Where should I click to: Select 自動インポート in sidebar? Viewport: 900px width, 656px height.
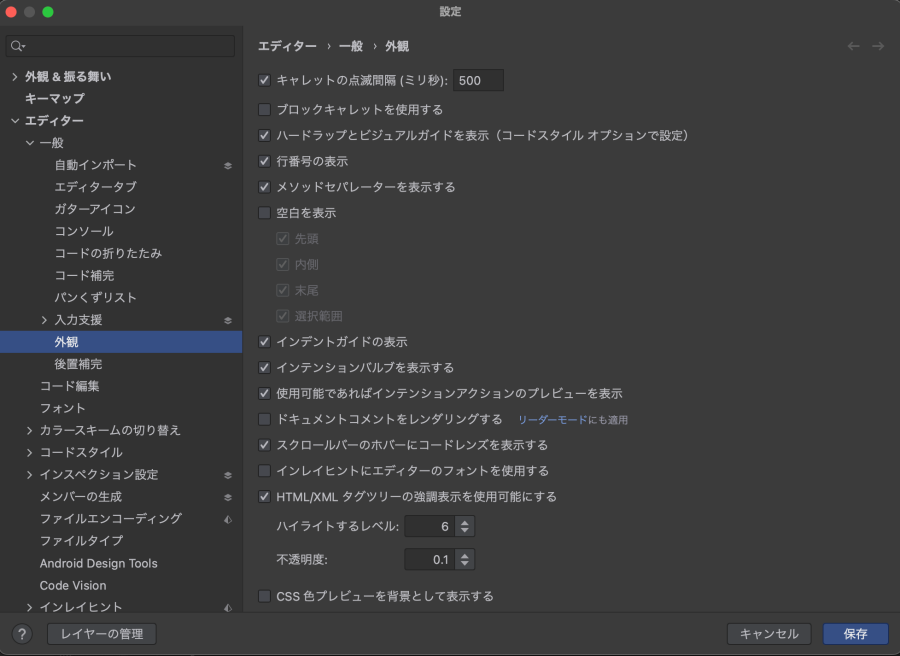point(95,165)
